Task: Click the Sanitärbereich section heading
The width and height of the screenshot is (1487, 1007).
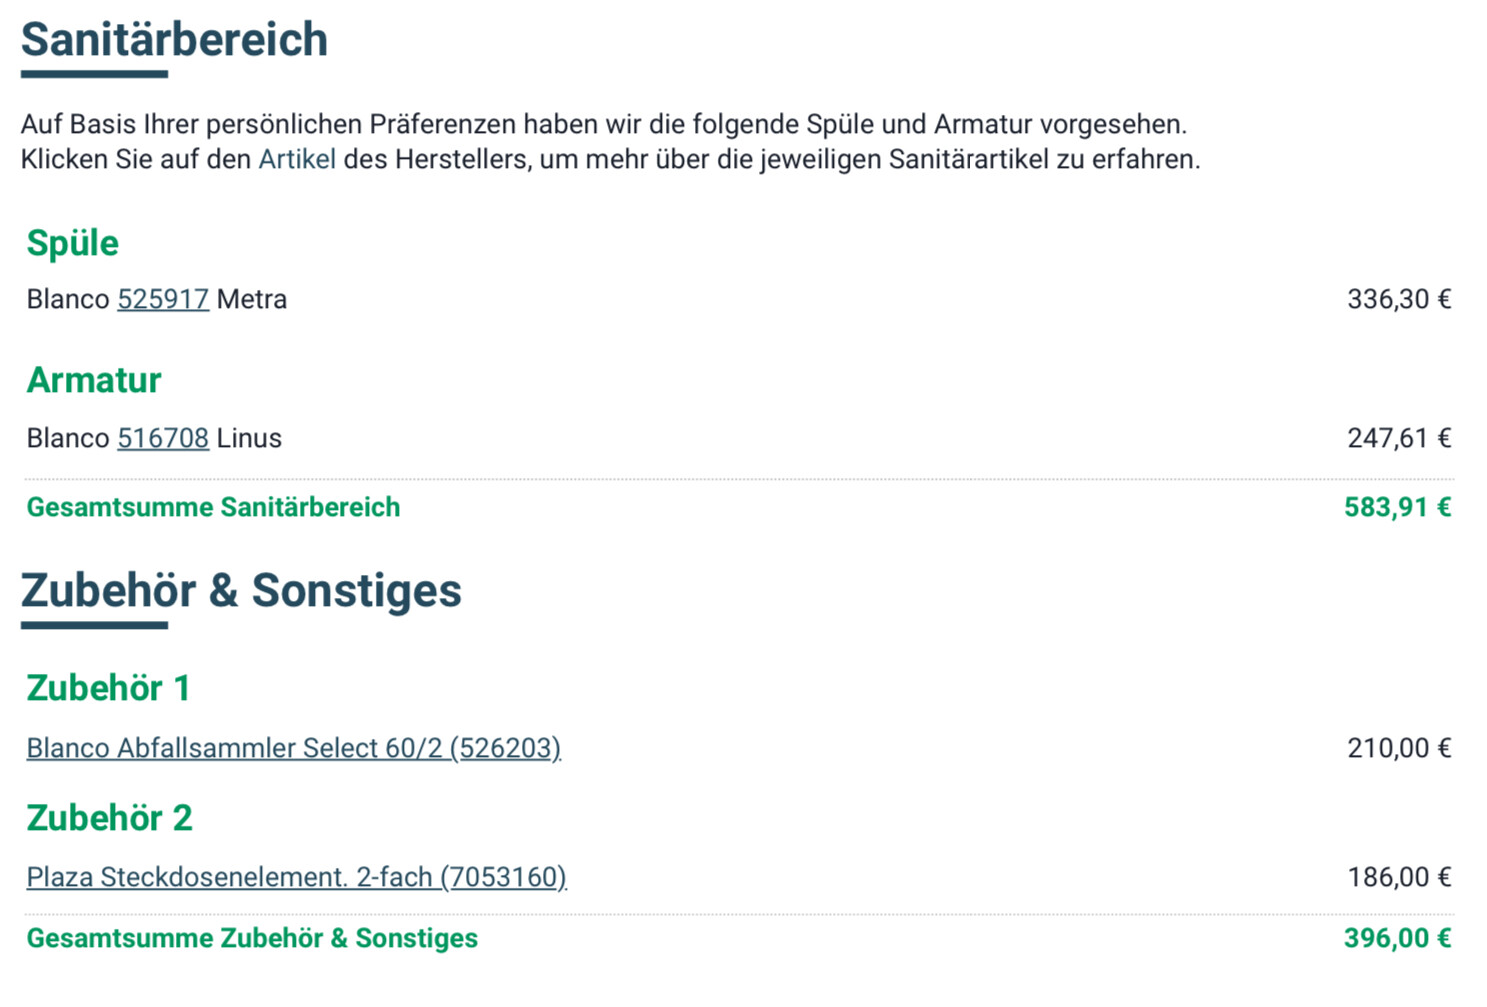Action: [174, 40]
